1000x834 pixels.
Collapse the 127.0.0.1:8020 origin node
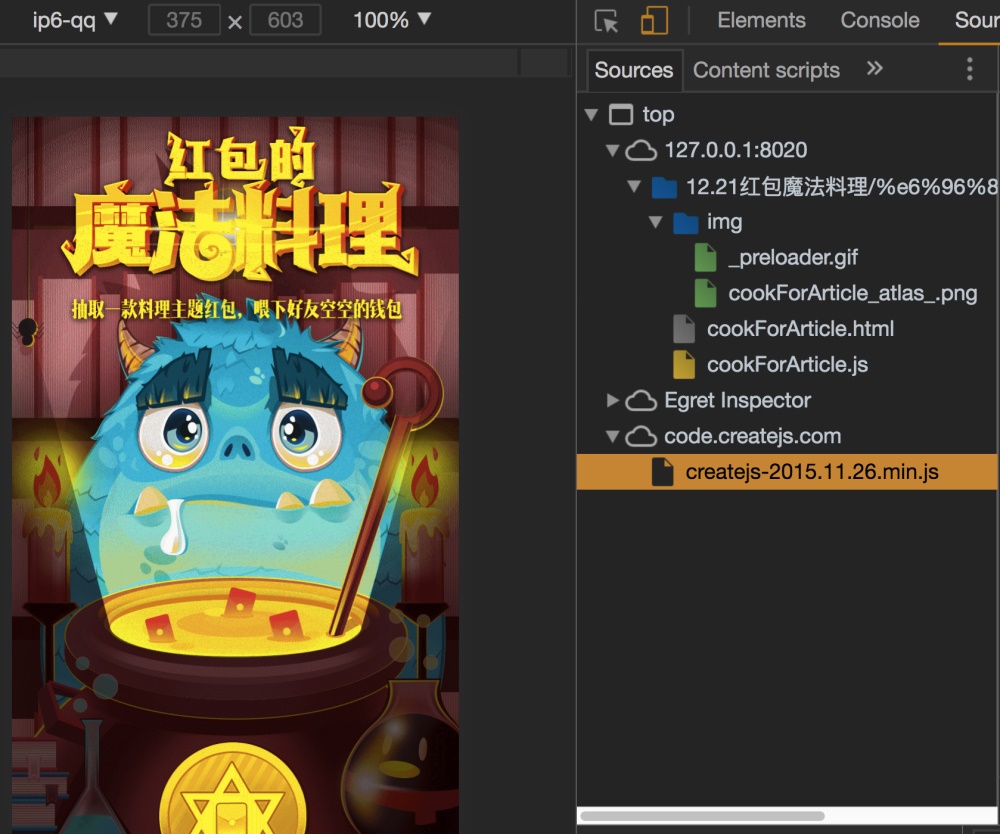coord(611,150)
